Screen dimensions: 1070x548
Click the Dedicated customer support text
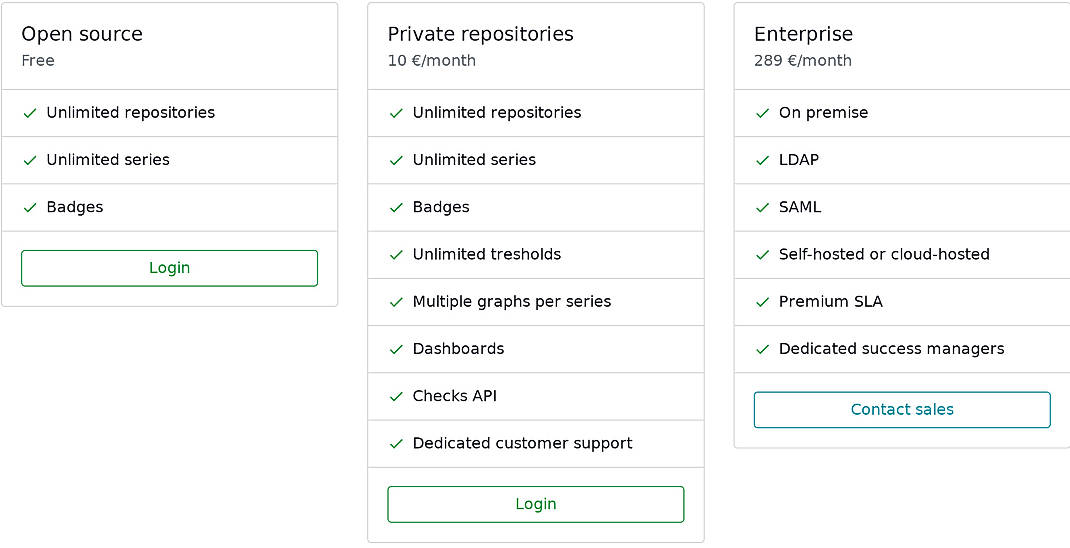point(523,444)
